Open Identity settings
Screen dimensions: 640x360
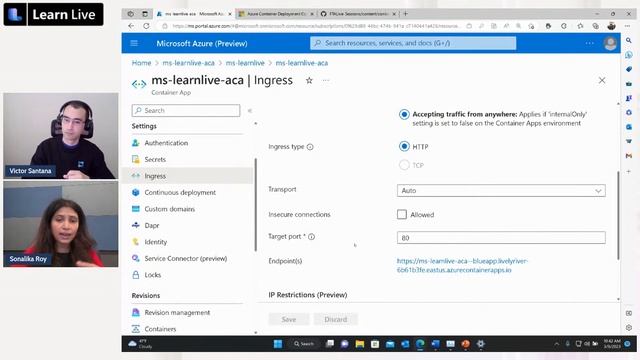coord(156,242)
